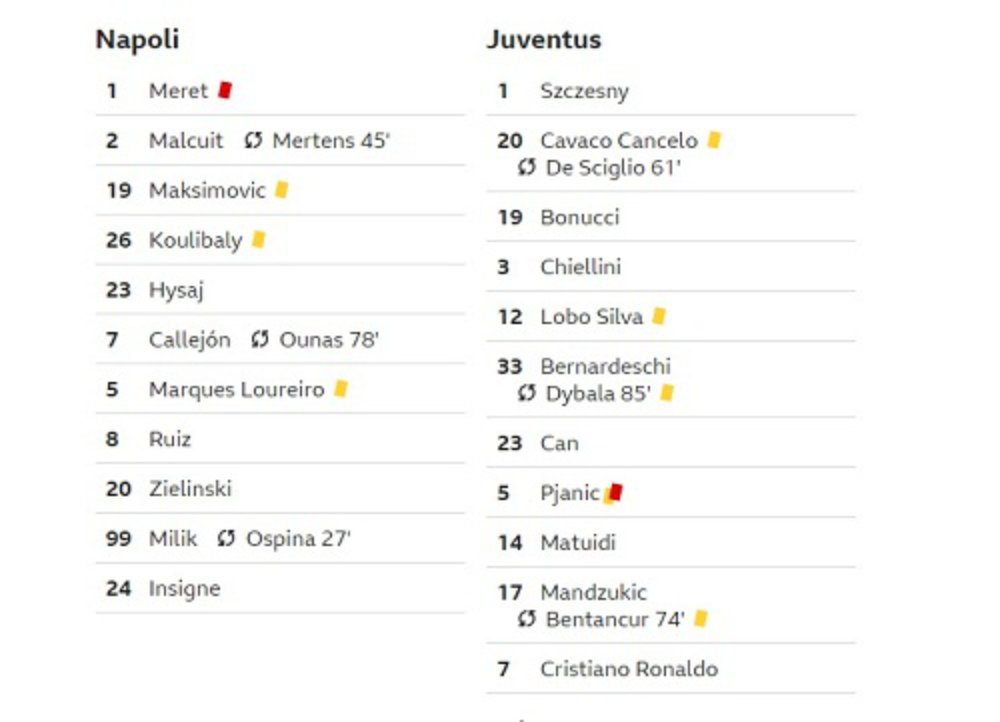Screen dimensions: 1000x722
Task: Click on Chiellini in Juventus lineup
Action: tap(580, 267)
